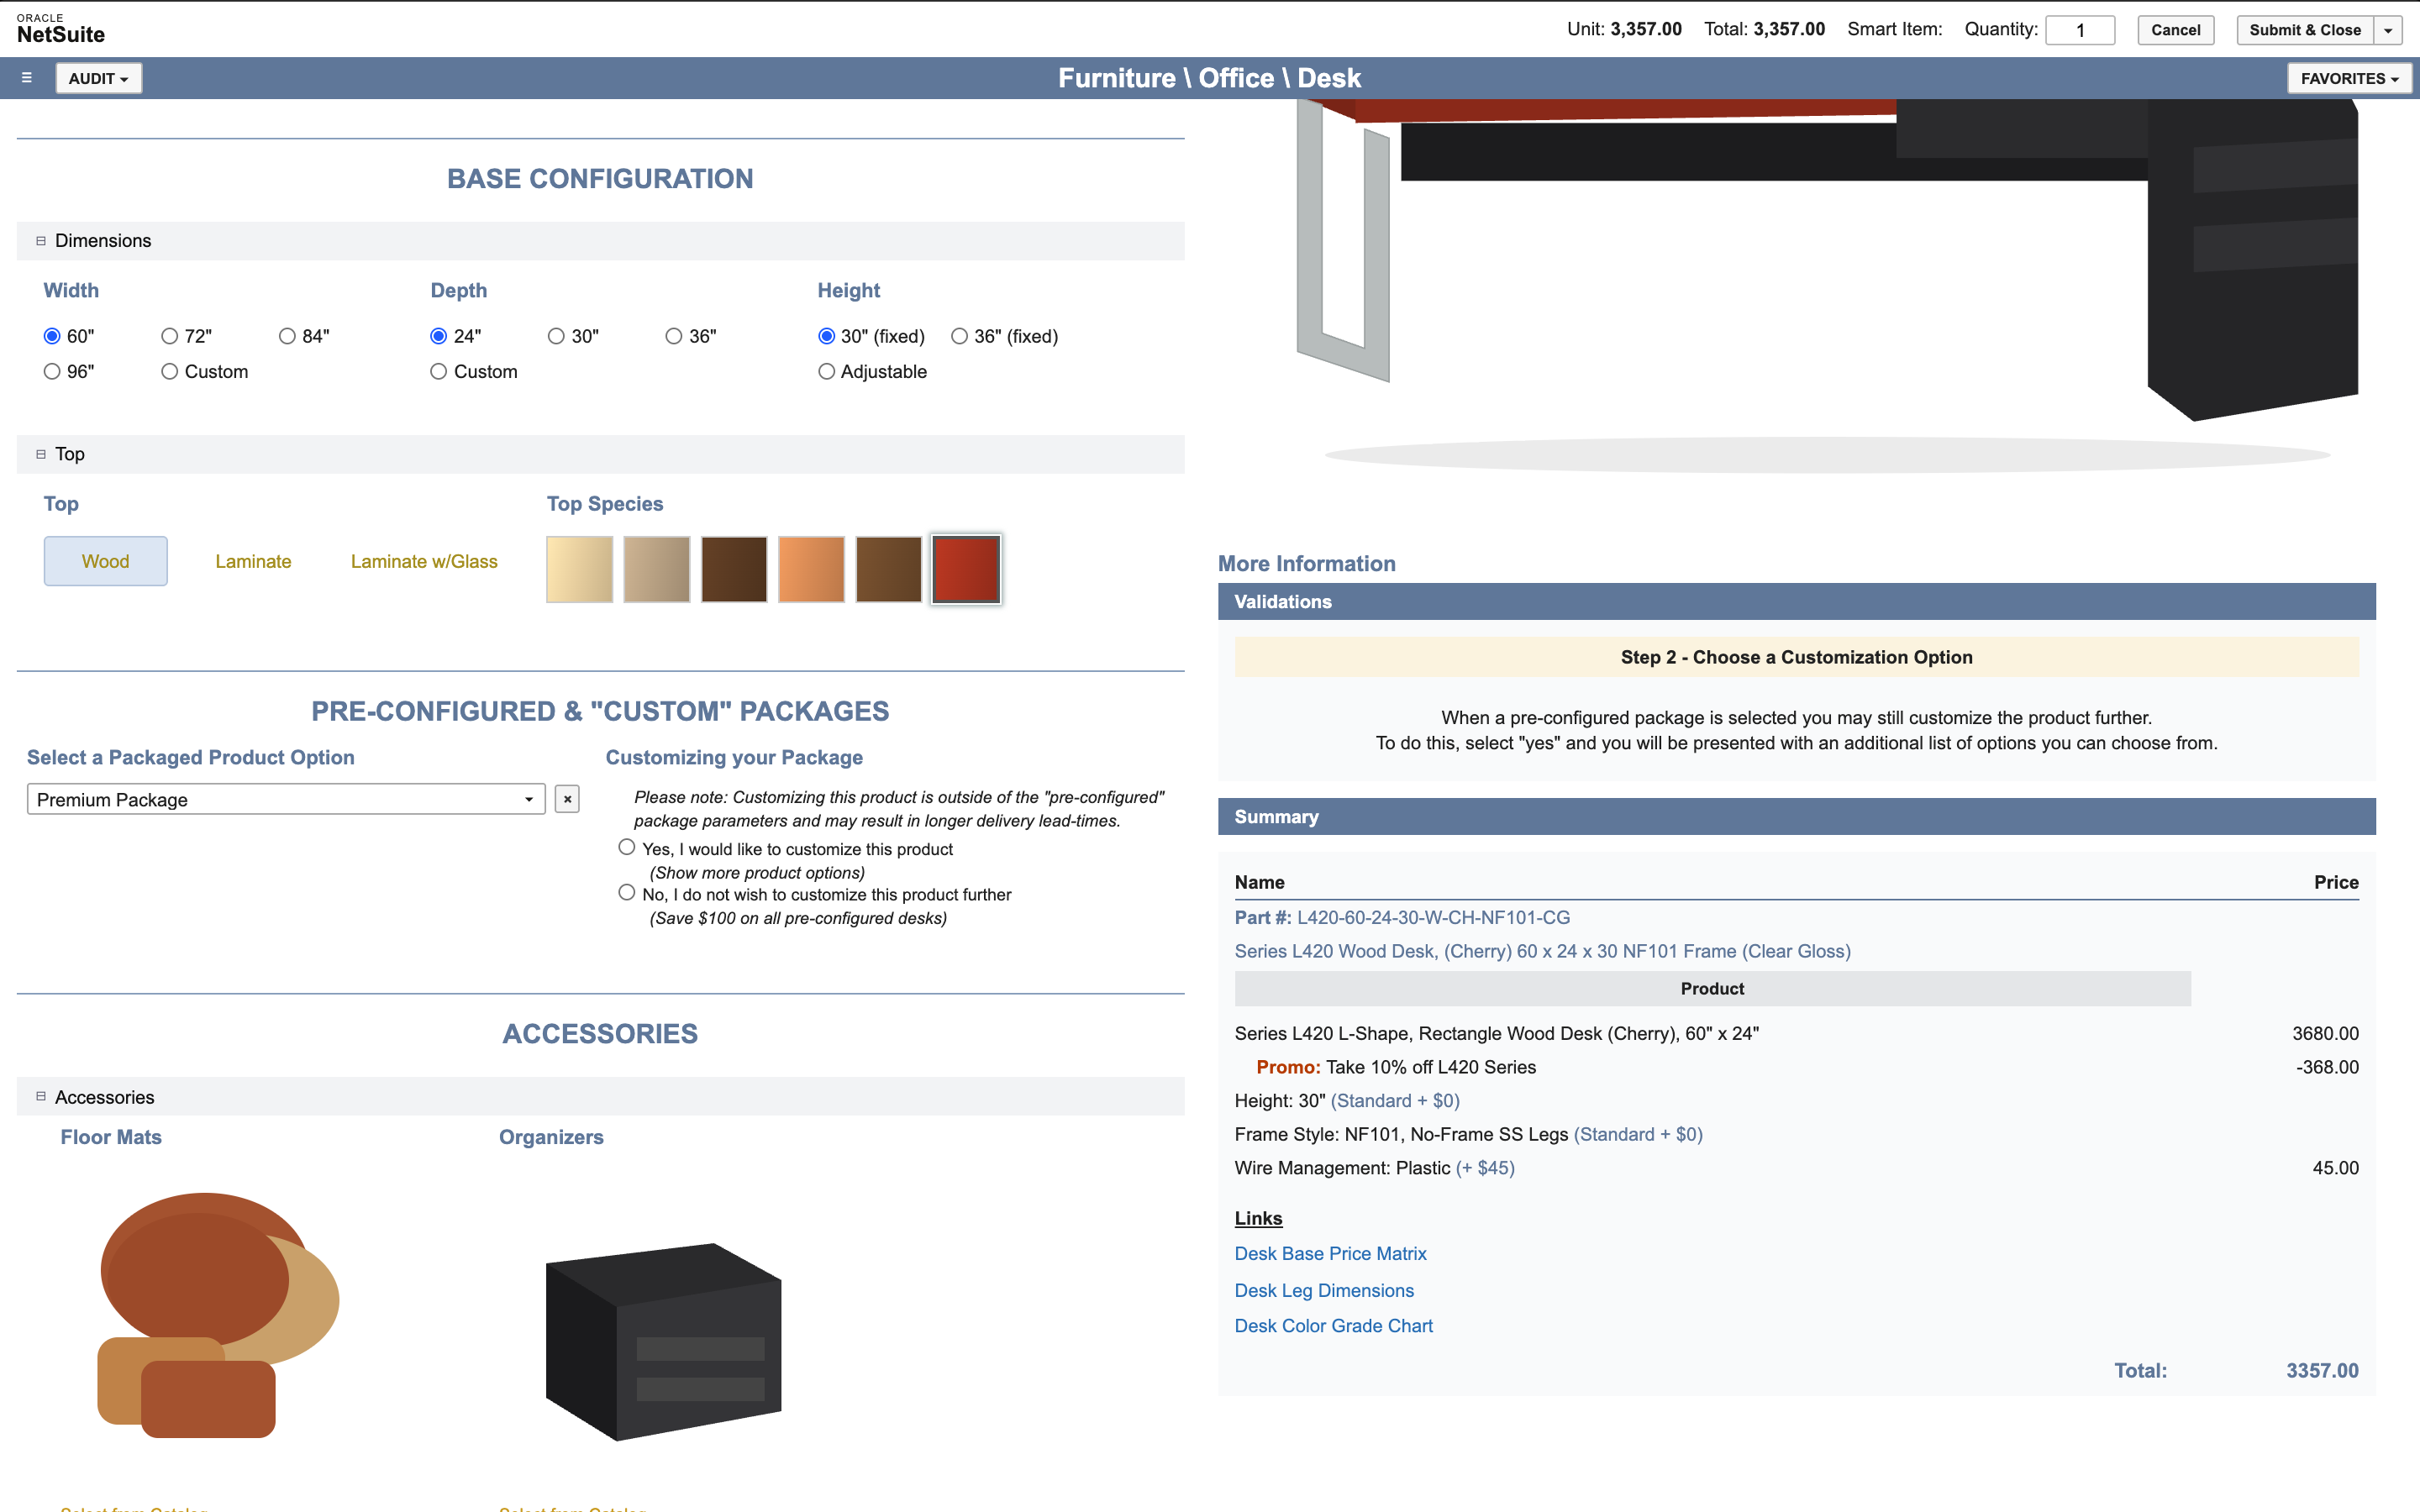Choose Adjustable height
Screen dimensions: 2420x1512
pos(826,371)
